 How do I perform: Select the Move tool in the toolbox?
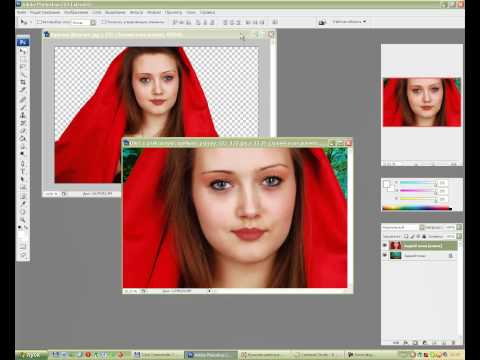pyautogui.click(x=23, y=52)
